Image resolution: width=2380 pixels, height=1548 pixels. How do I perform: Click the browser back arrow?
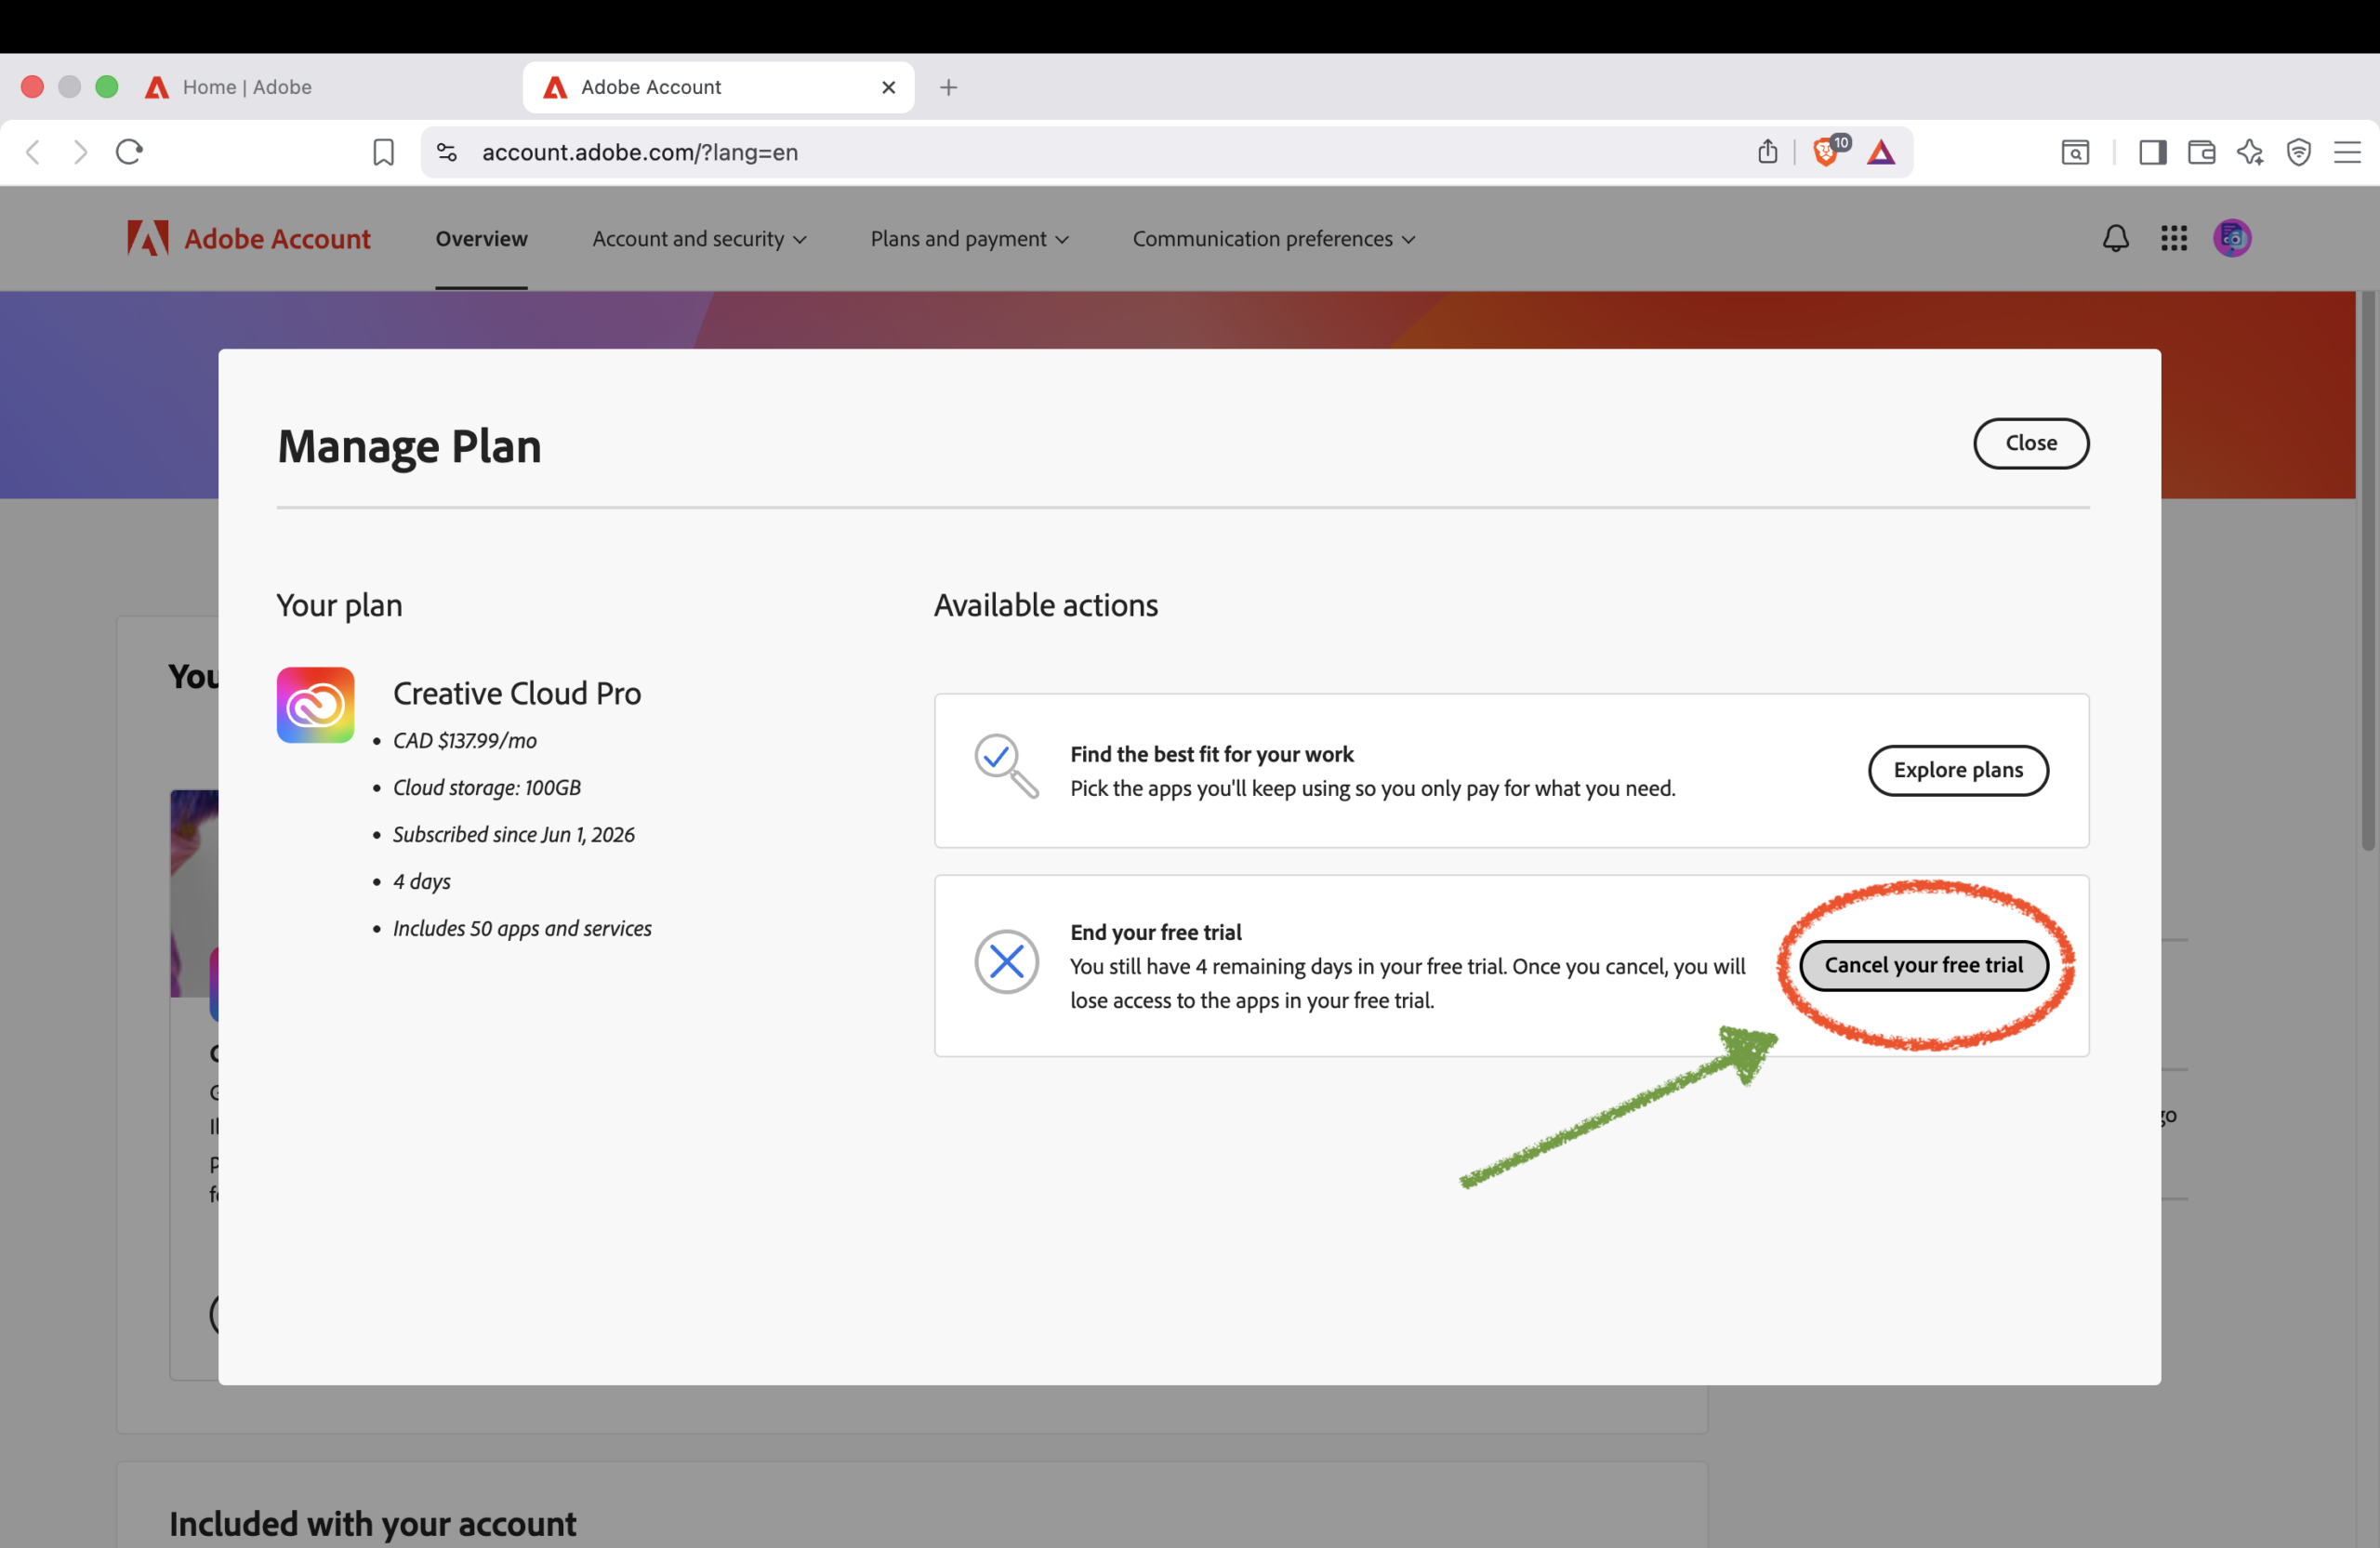33,152
